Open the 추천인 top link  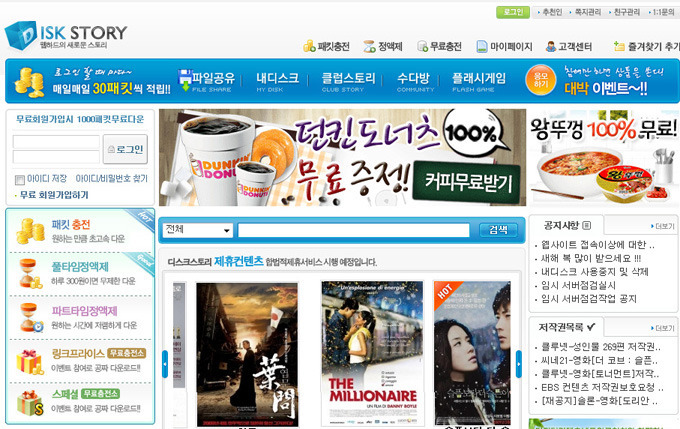click(552, 12)
